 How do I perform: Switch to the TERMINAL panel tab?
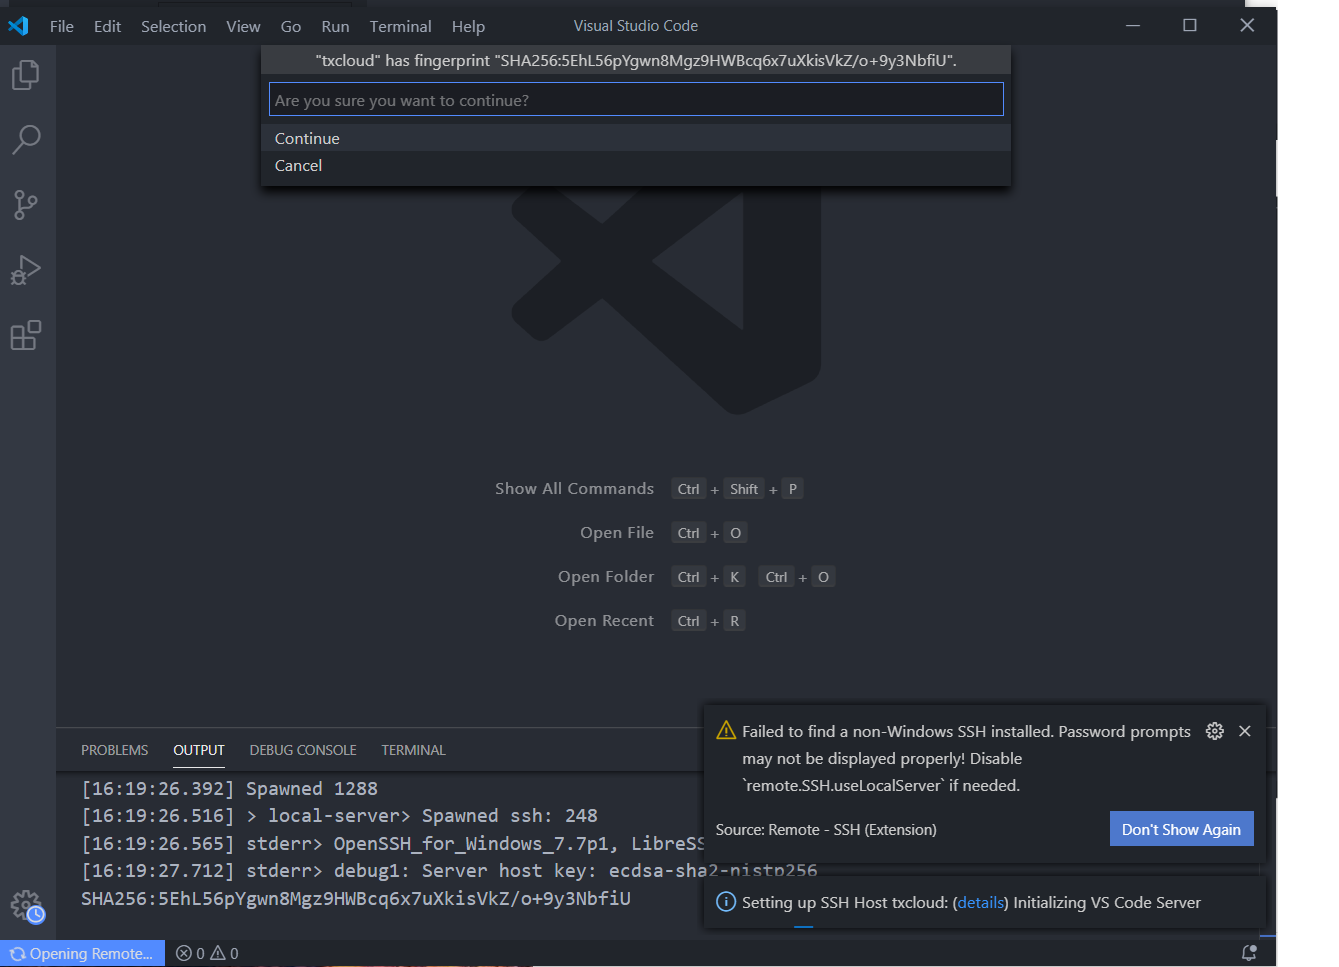(x=413, y=750)
